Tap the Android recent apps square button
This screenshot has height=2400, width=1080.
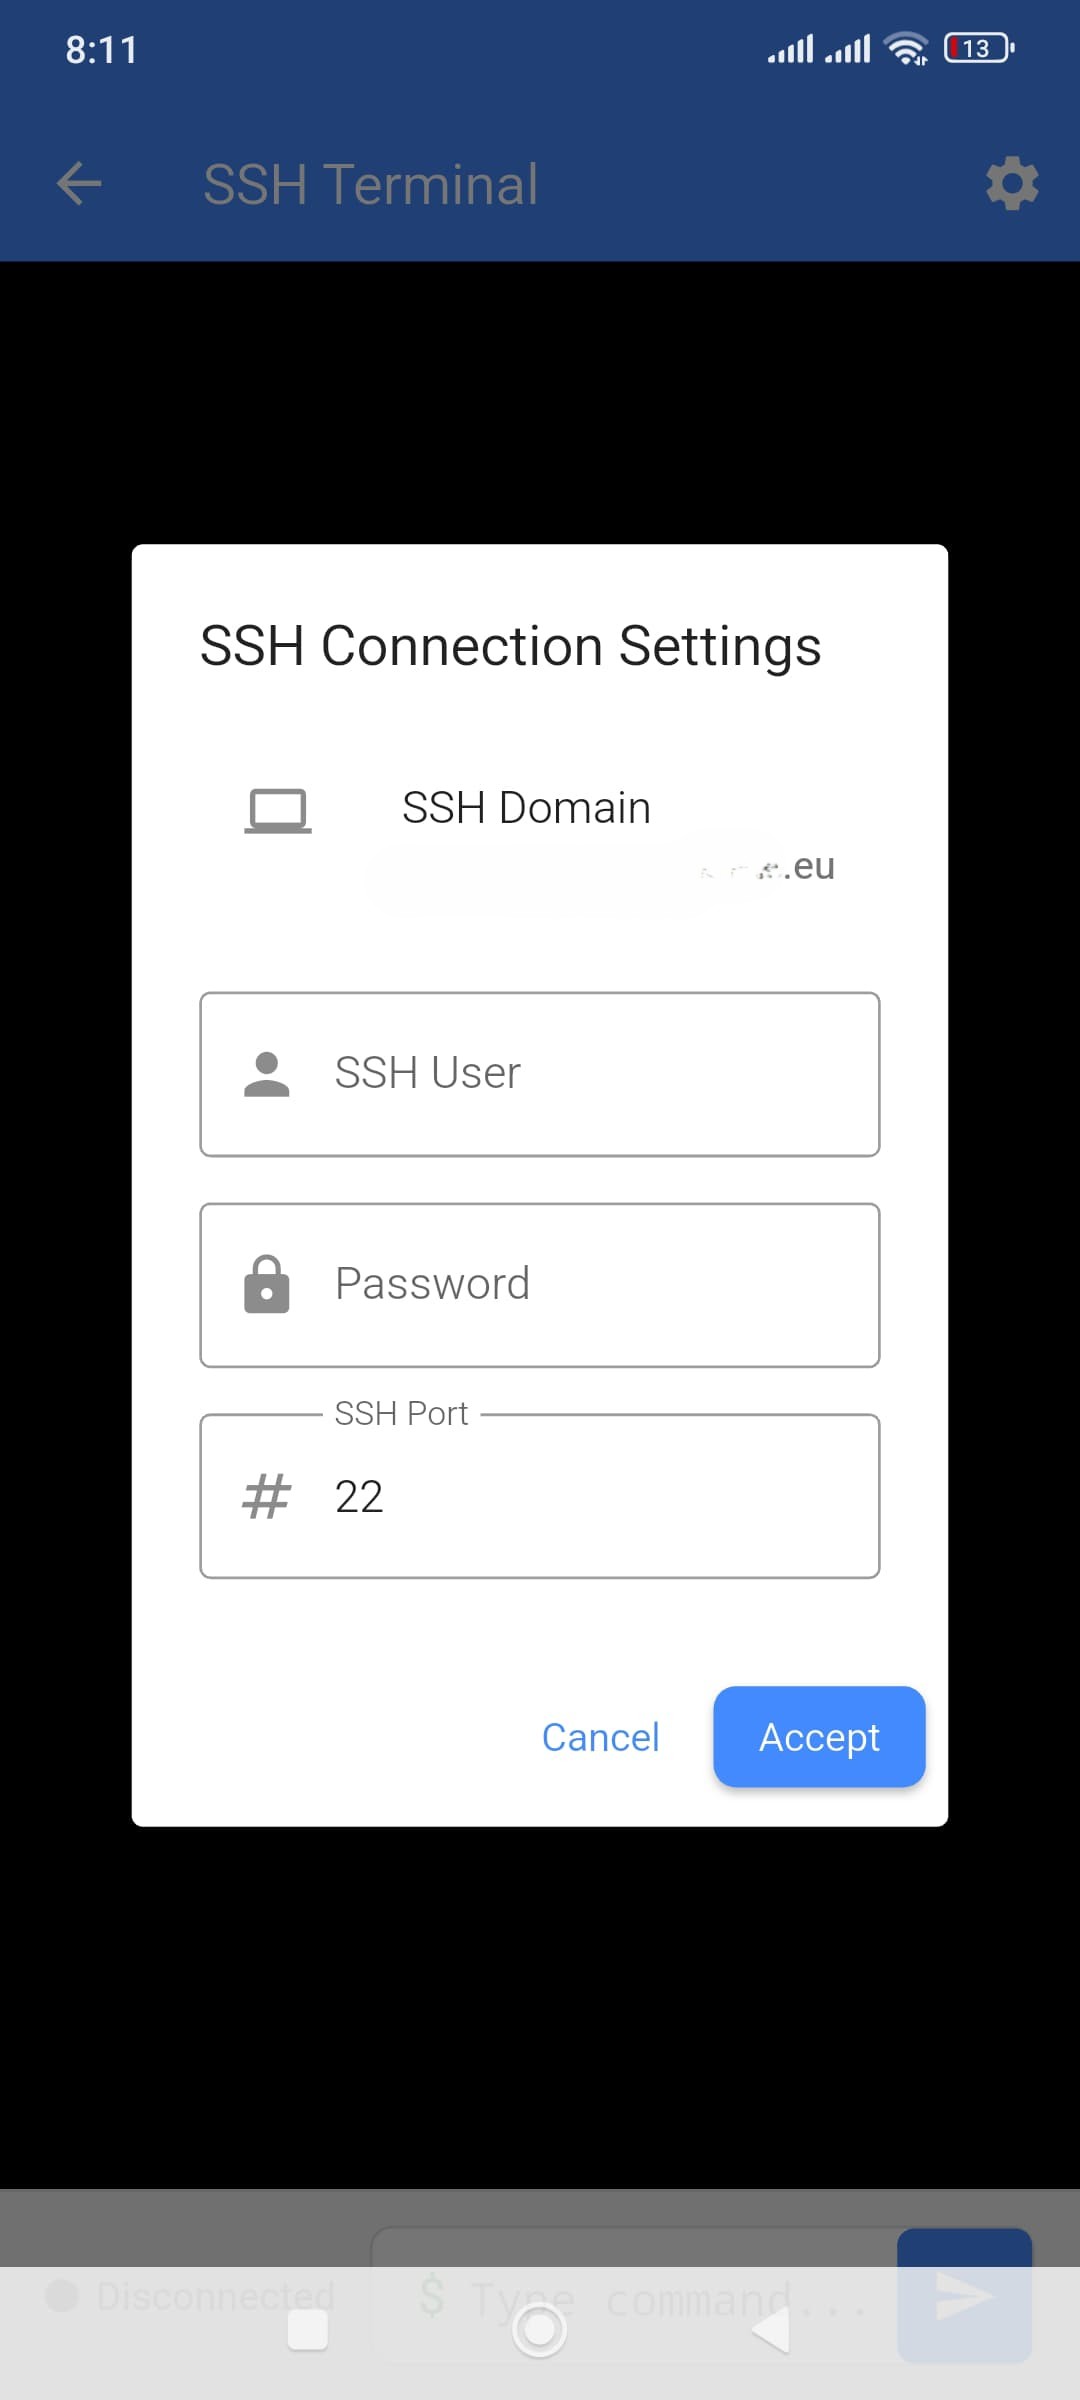coord(308,2331)
